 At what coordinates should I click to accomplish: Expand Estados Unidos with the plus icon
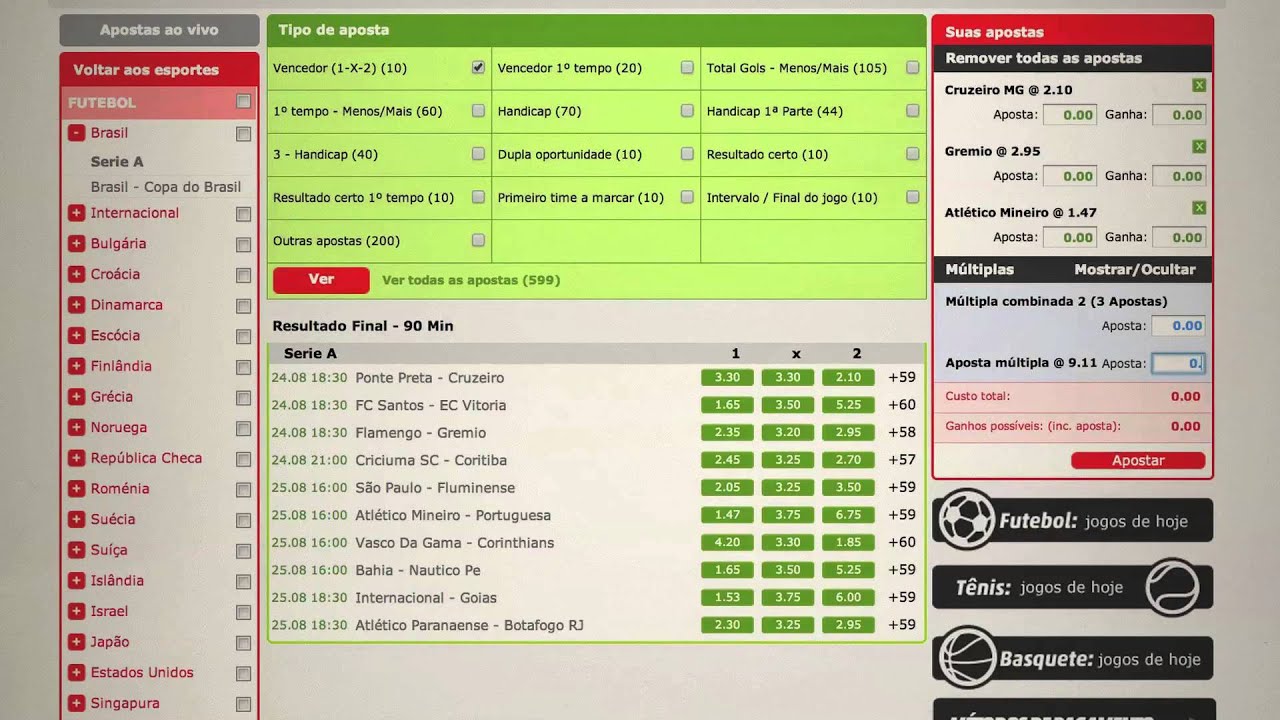(x=76, y=673)
